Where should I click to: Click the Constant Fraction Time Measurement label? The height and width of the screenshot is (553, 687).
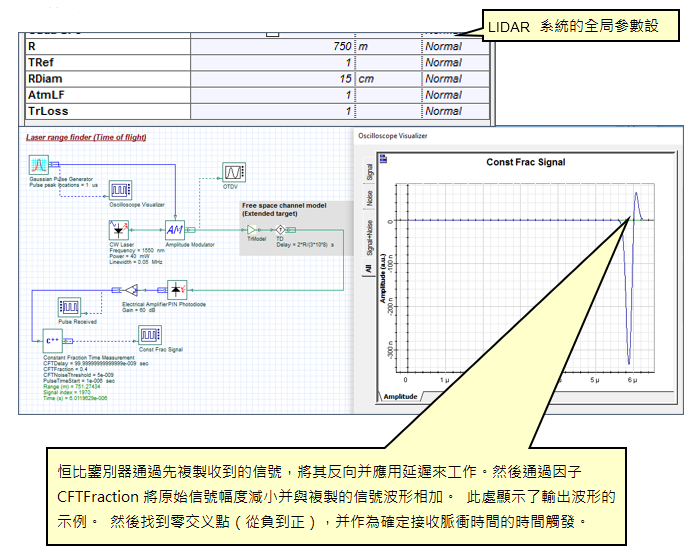tap(89, 358)
